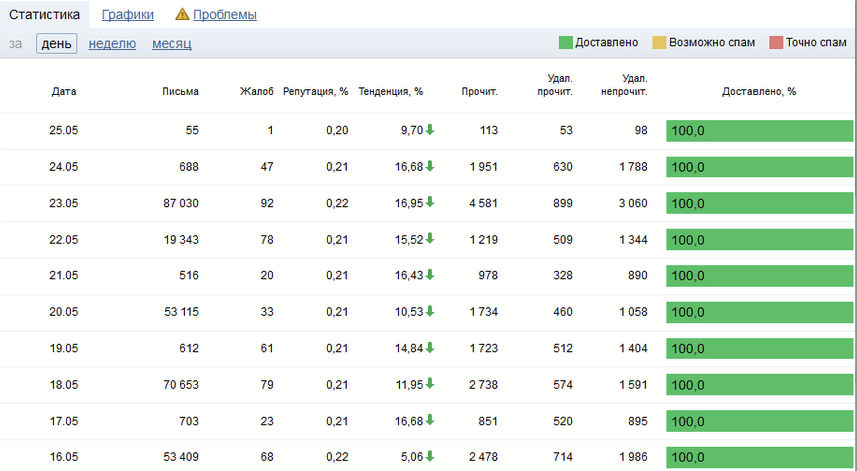The height and width of the screenshot is (471, 857).
Task: Click the trend arrow next to 11,95
Action: point(430,384)
